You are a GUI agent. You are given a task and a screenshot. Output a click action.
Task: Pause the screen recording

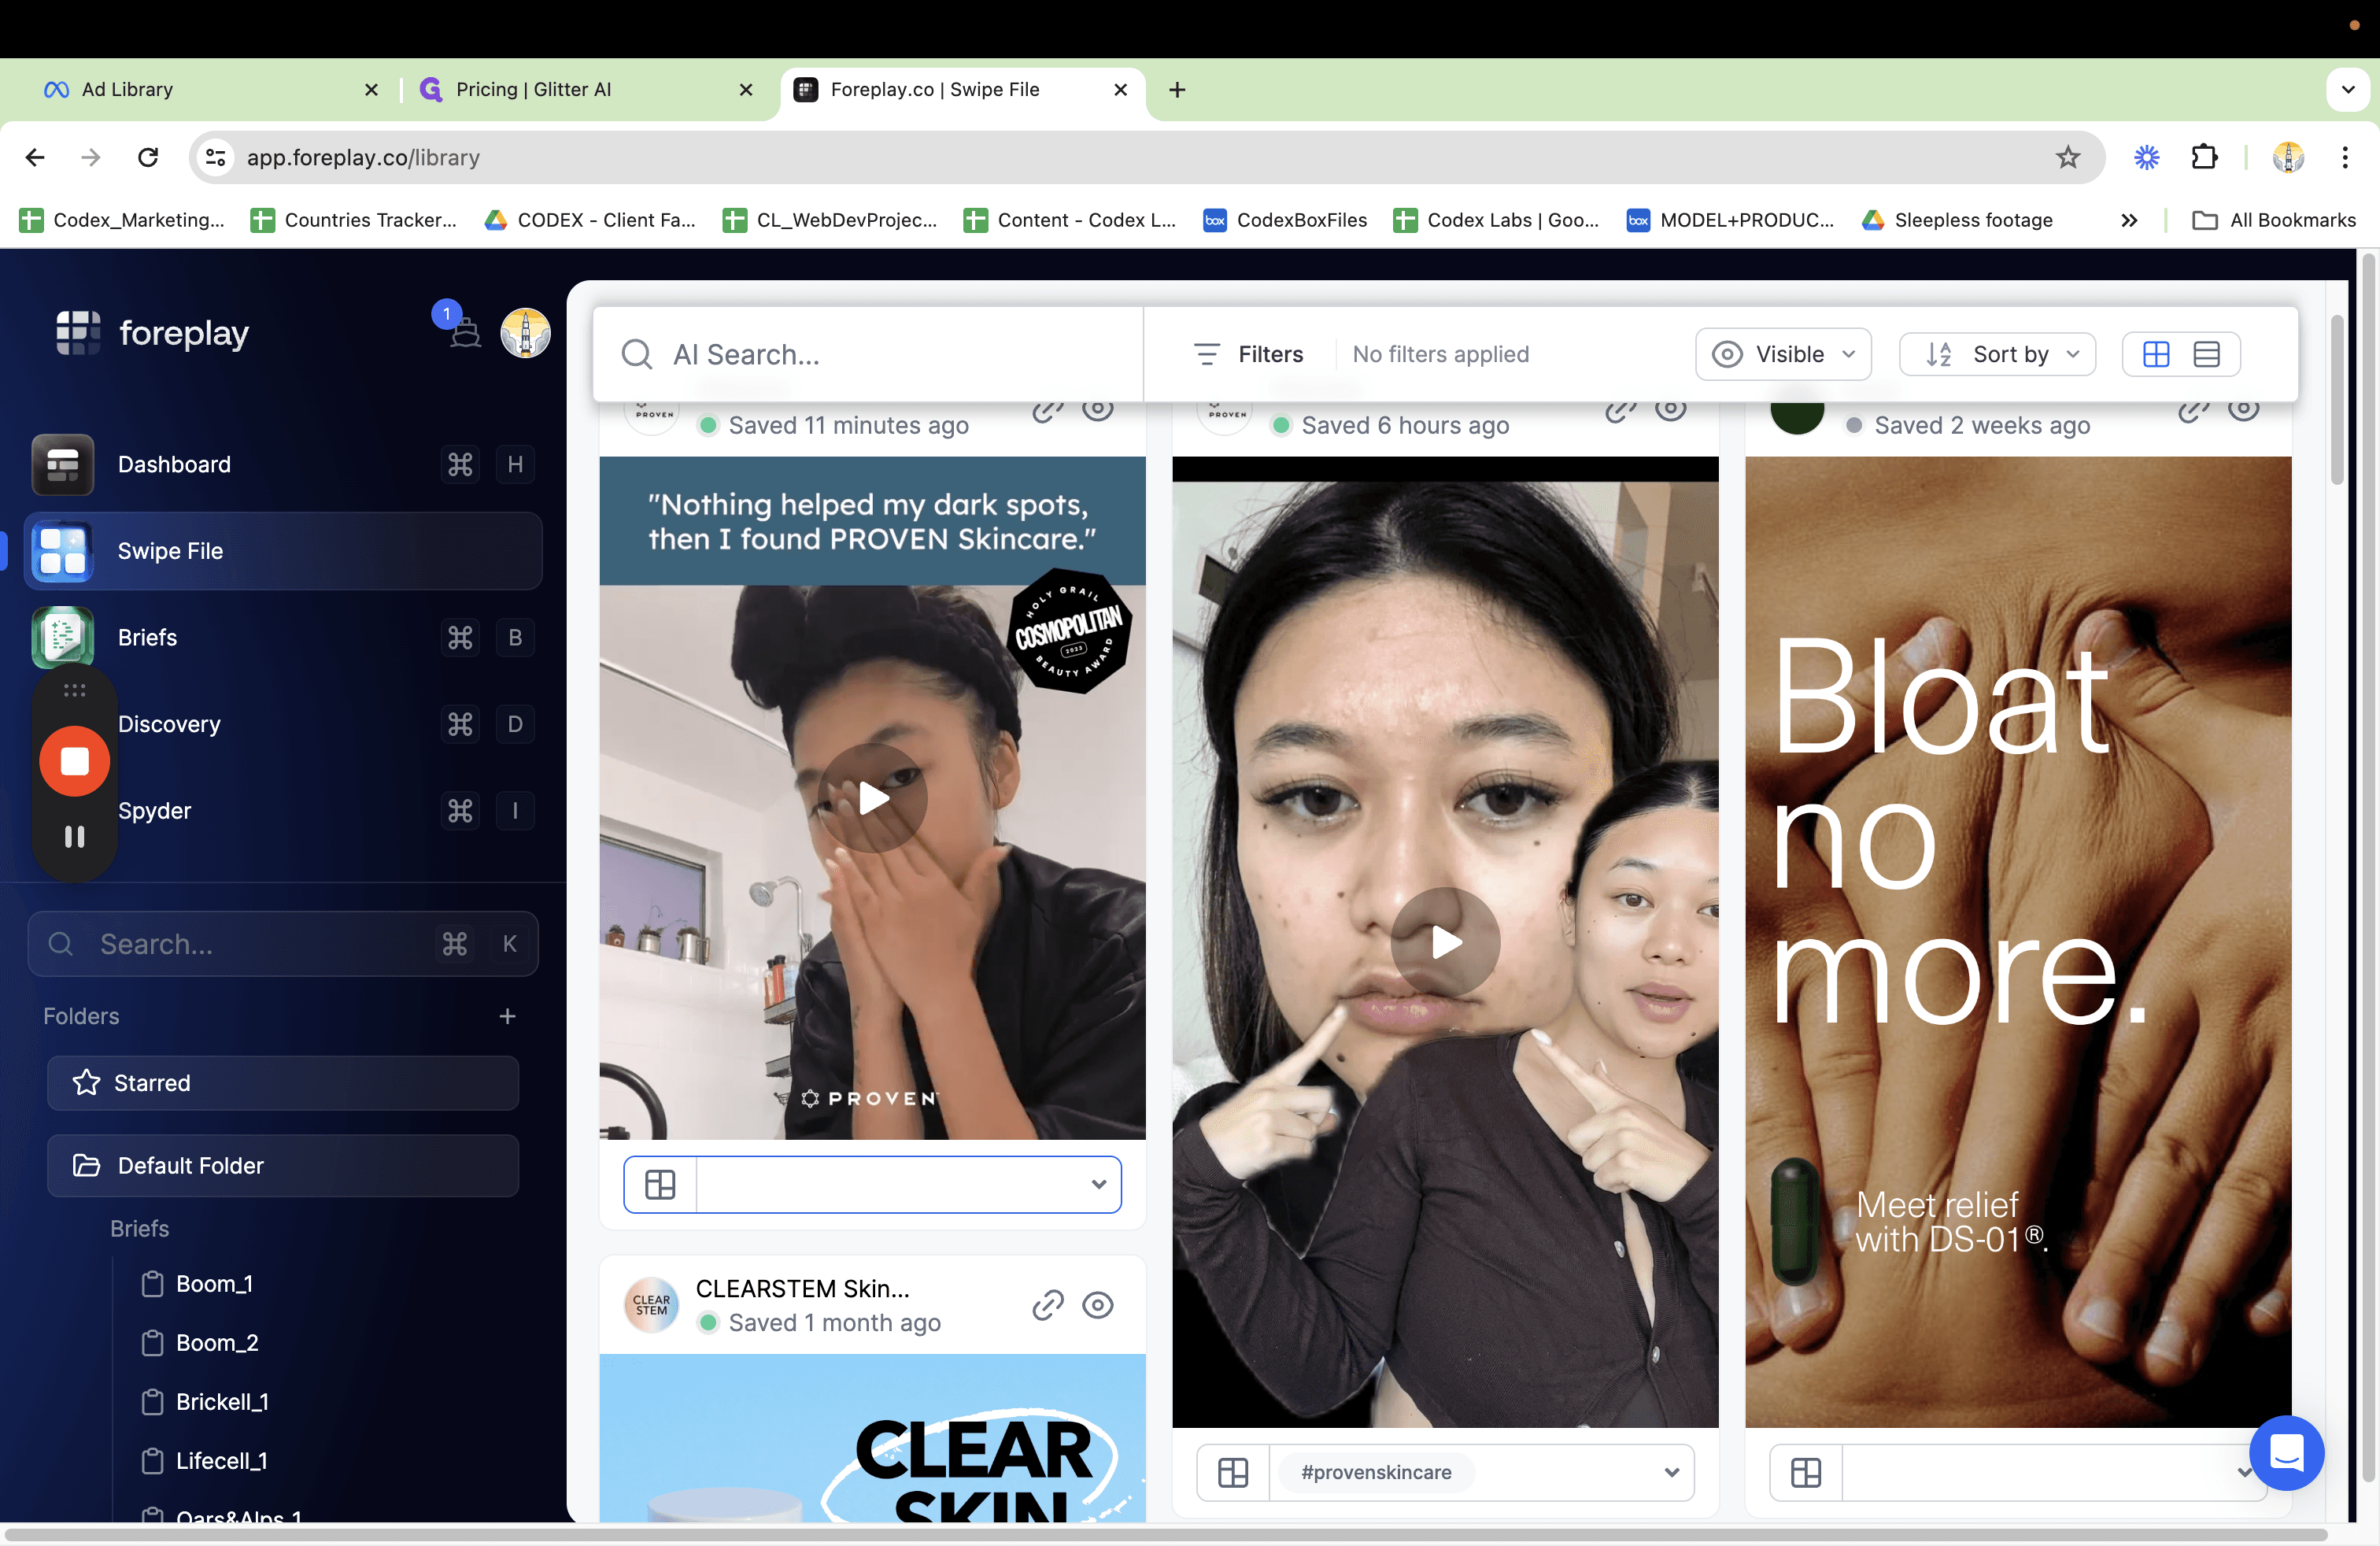(75, 836)
